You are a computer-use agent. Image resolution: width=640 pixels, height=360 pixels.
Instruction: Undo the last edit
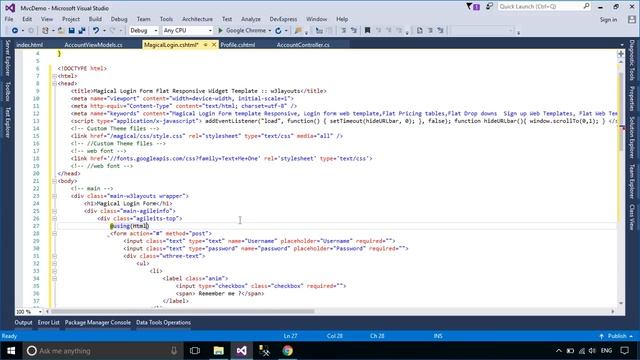pos(96,31)
